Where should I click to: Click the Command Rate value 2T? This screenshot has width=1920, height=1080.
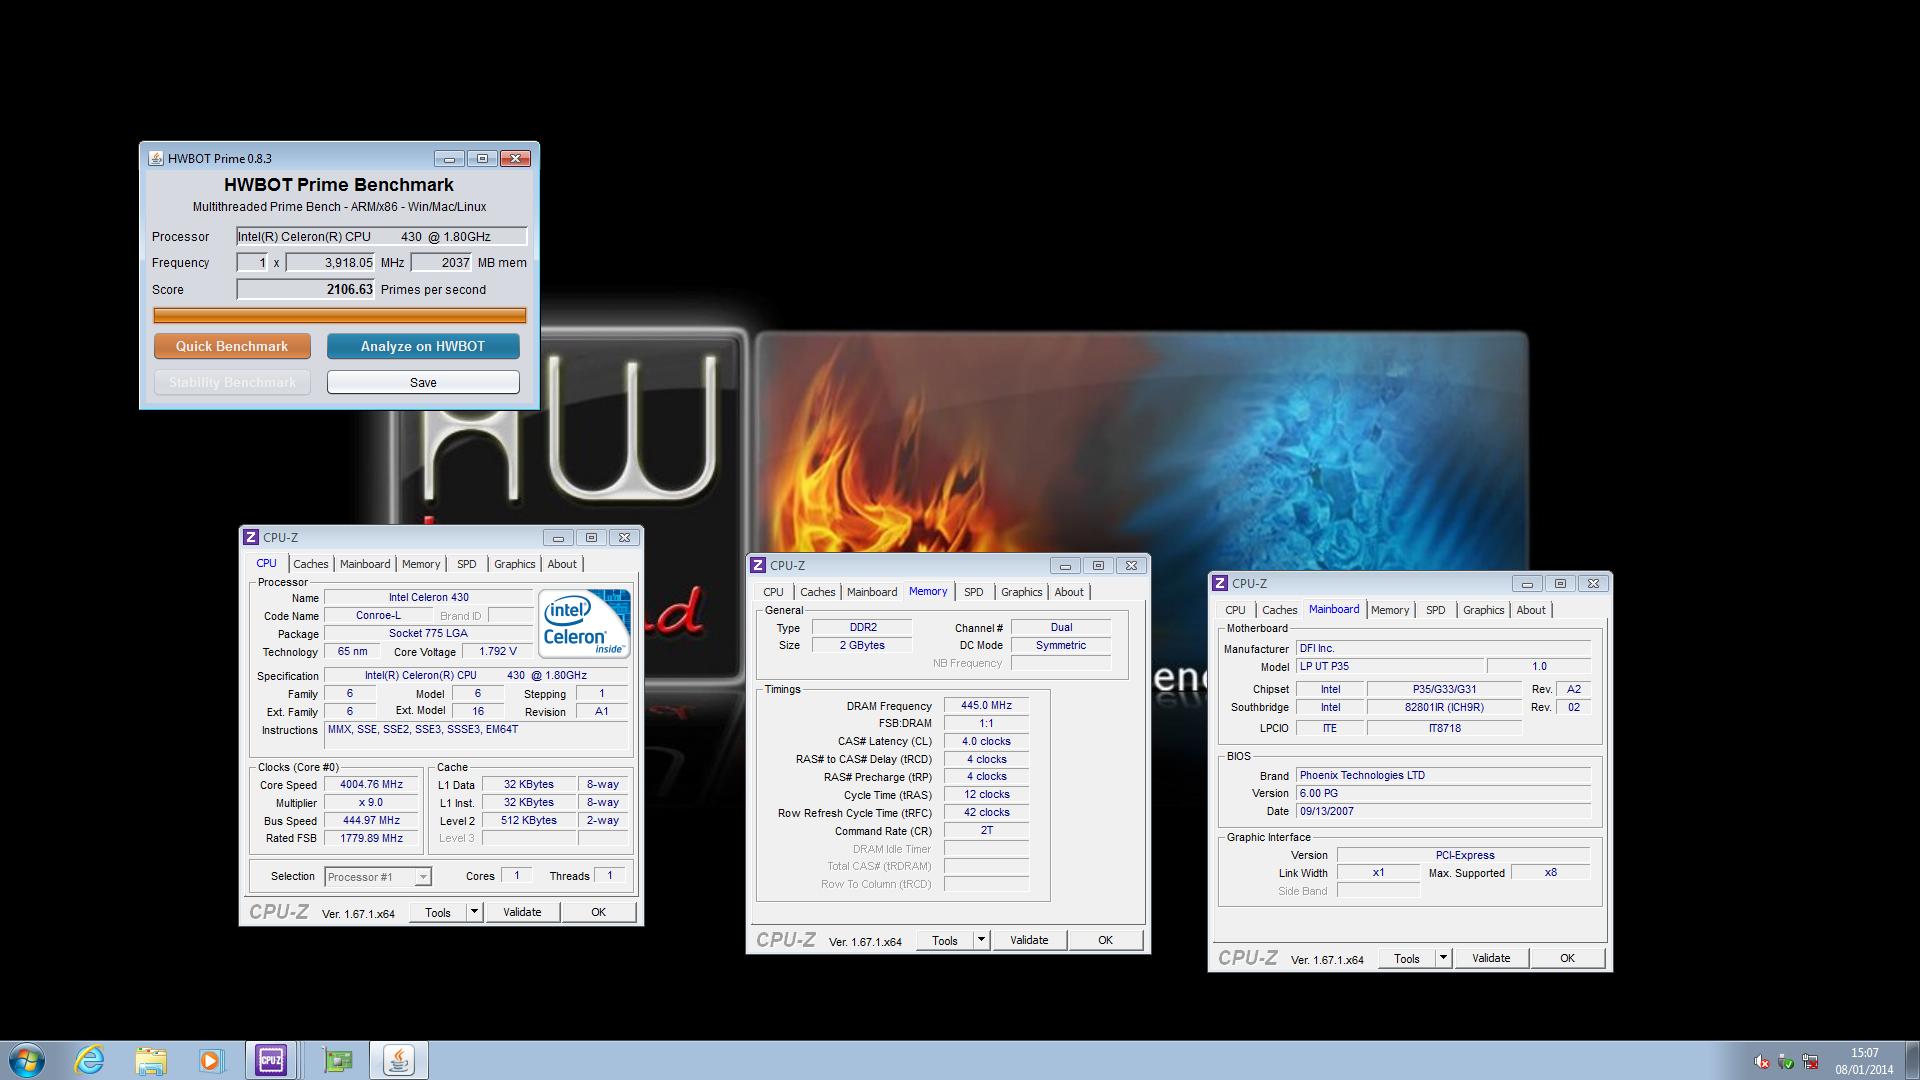coord(986,831)
